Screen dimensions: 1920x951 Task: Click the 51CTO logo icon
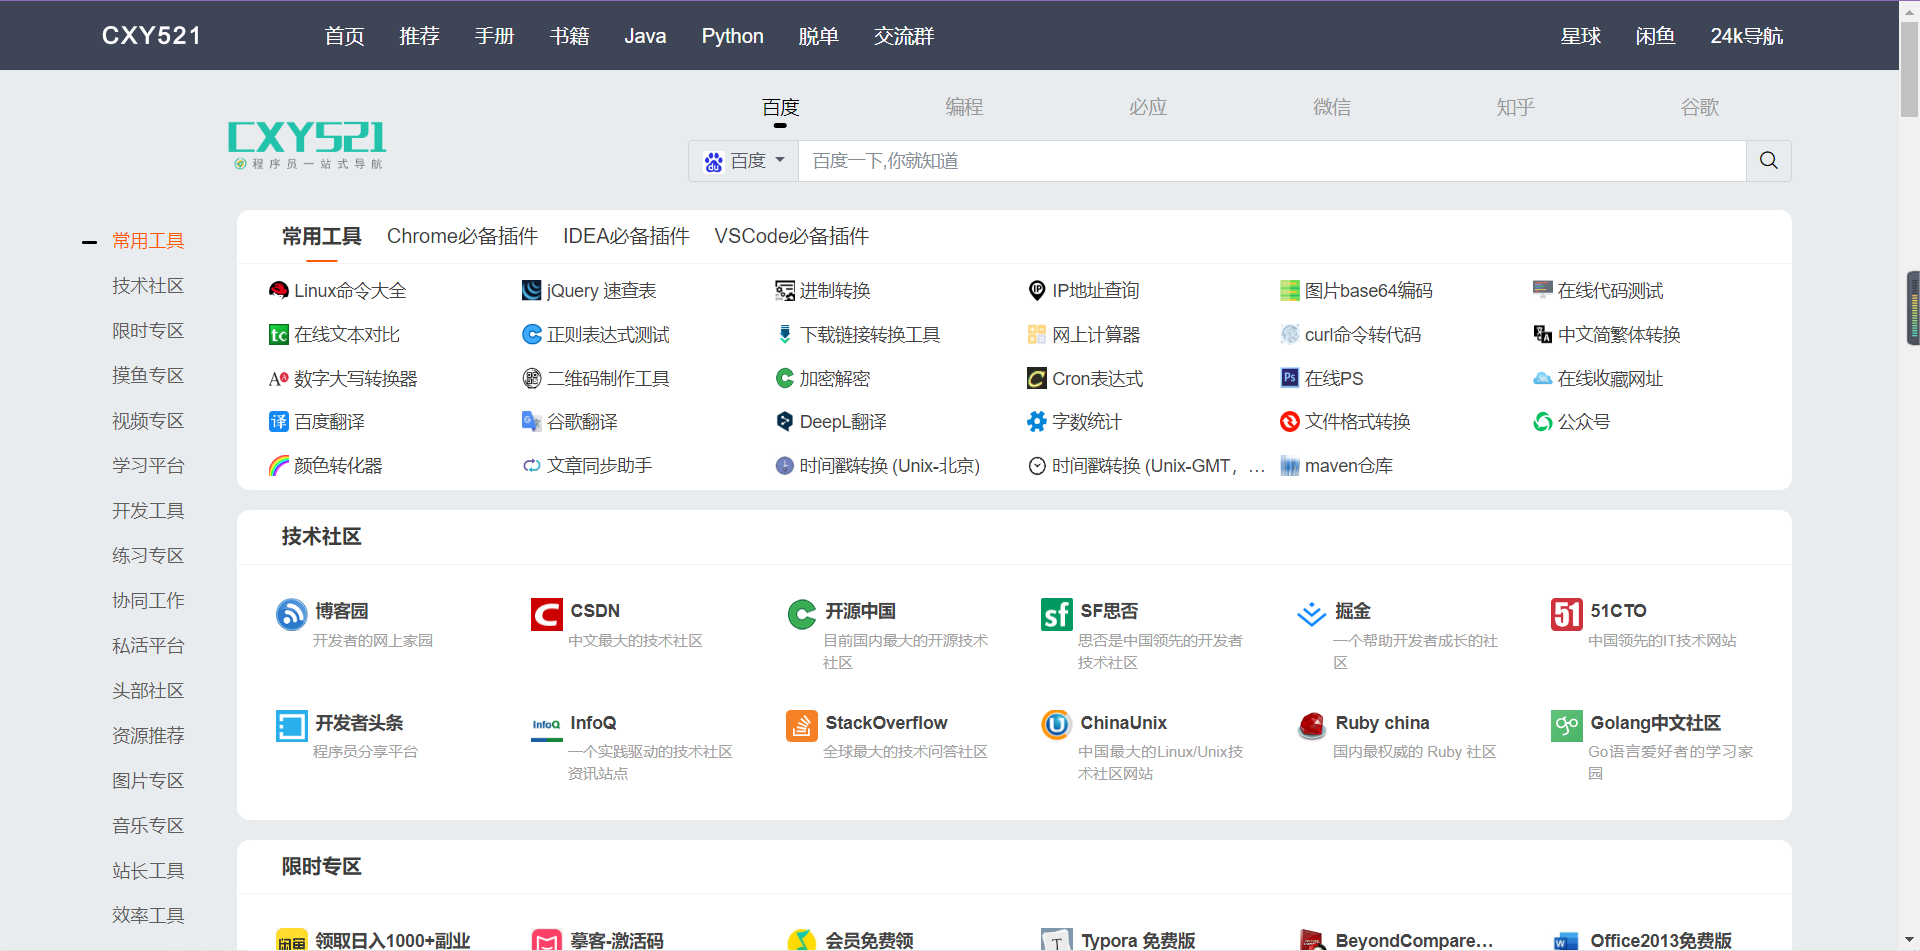click(1567, 614)
